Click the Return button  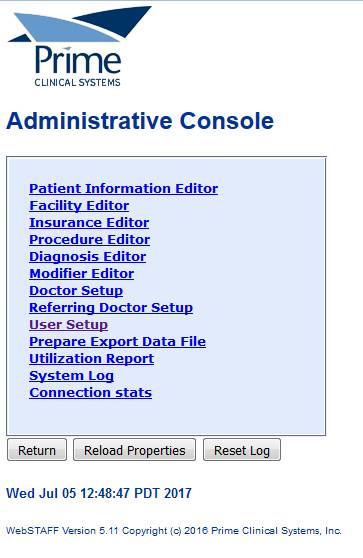(x=37, y=450)
